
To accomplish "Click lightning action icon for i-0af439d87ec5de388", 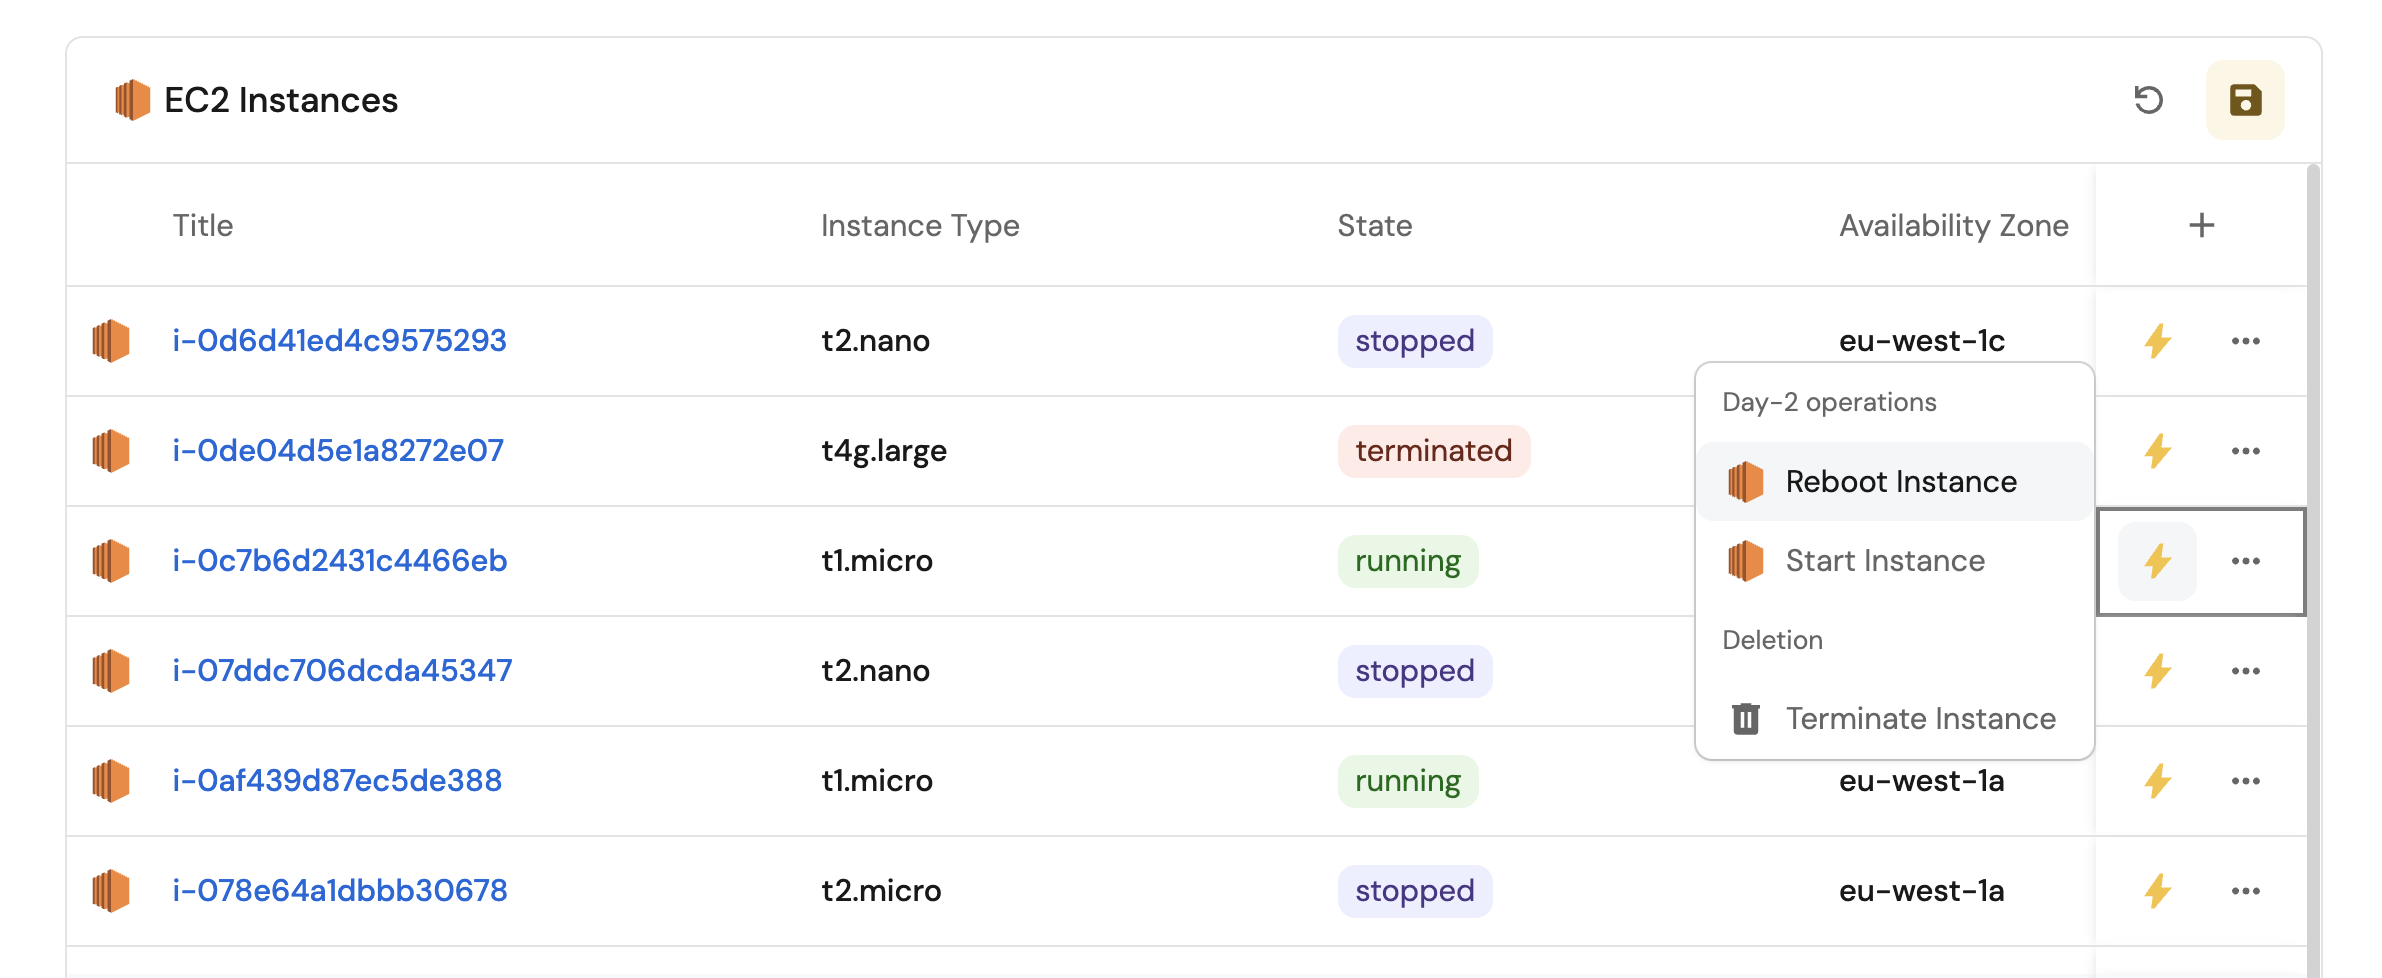I will [2157, 781].
